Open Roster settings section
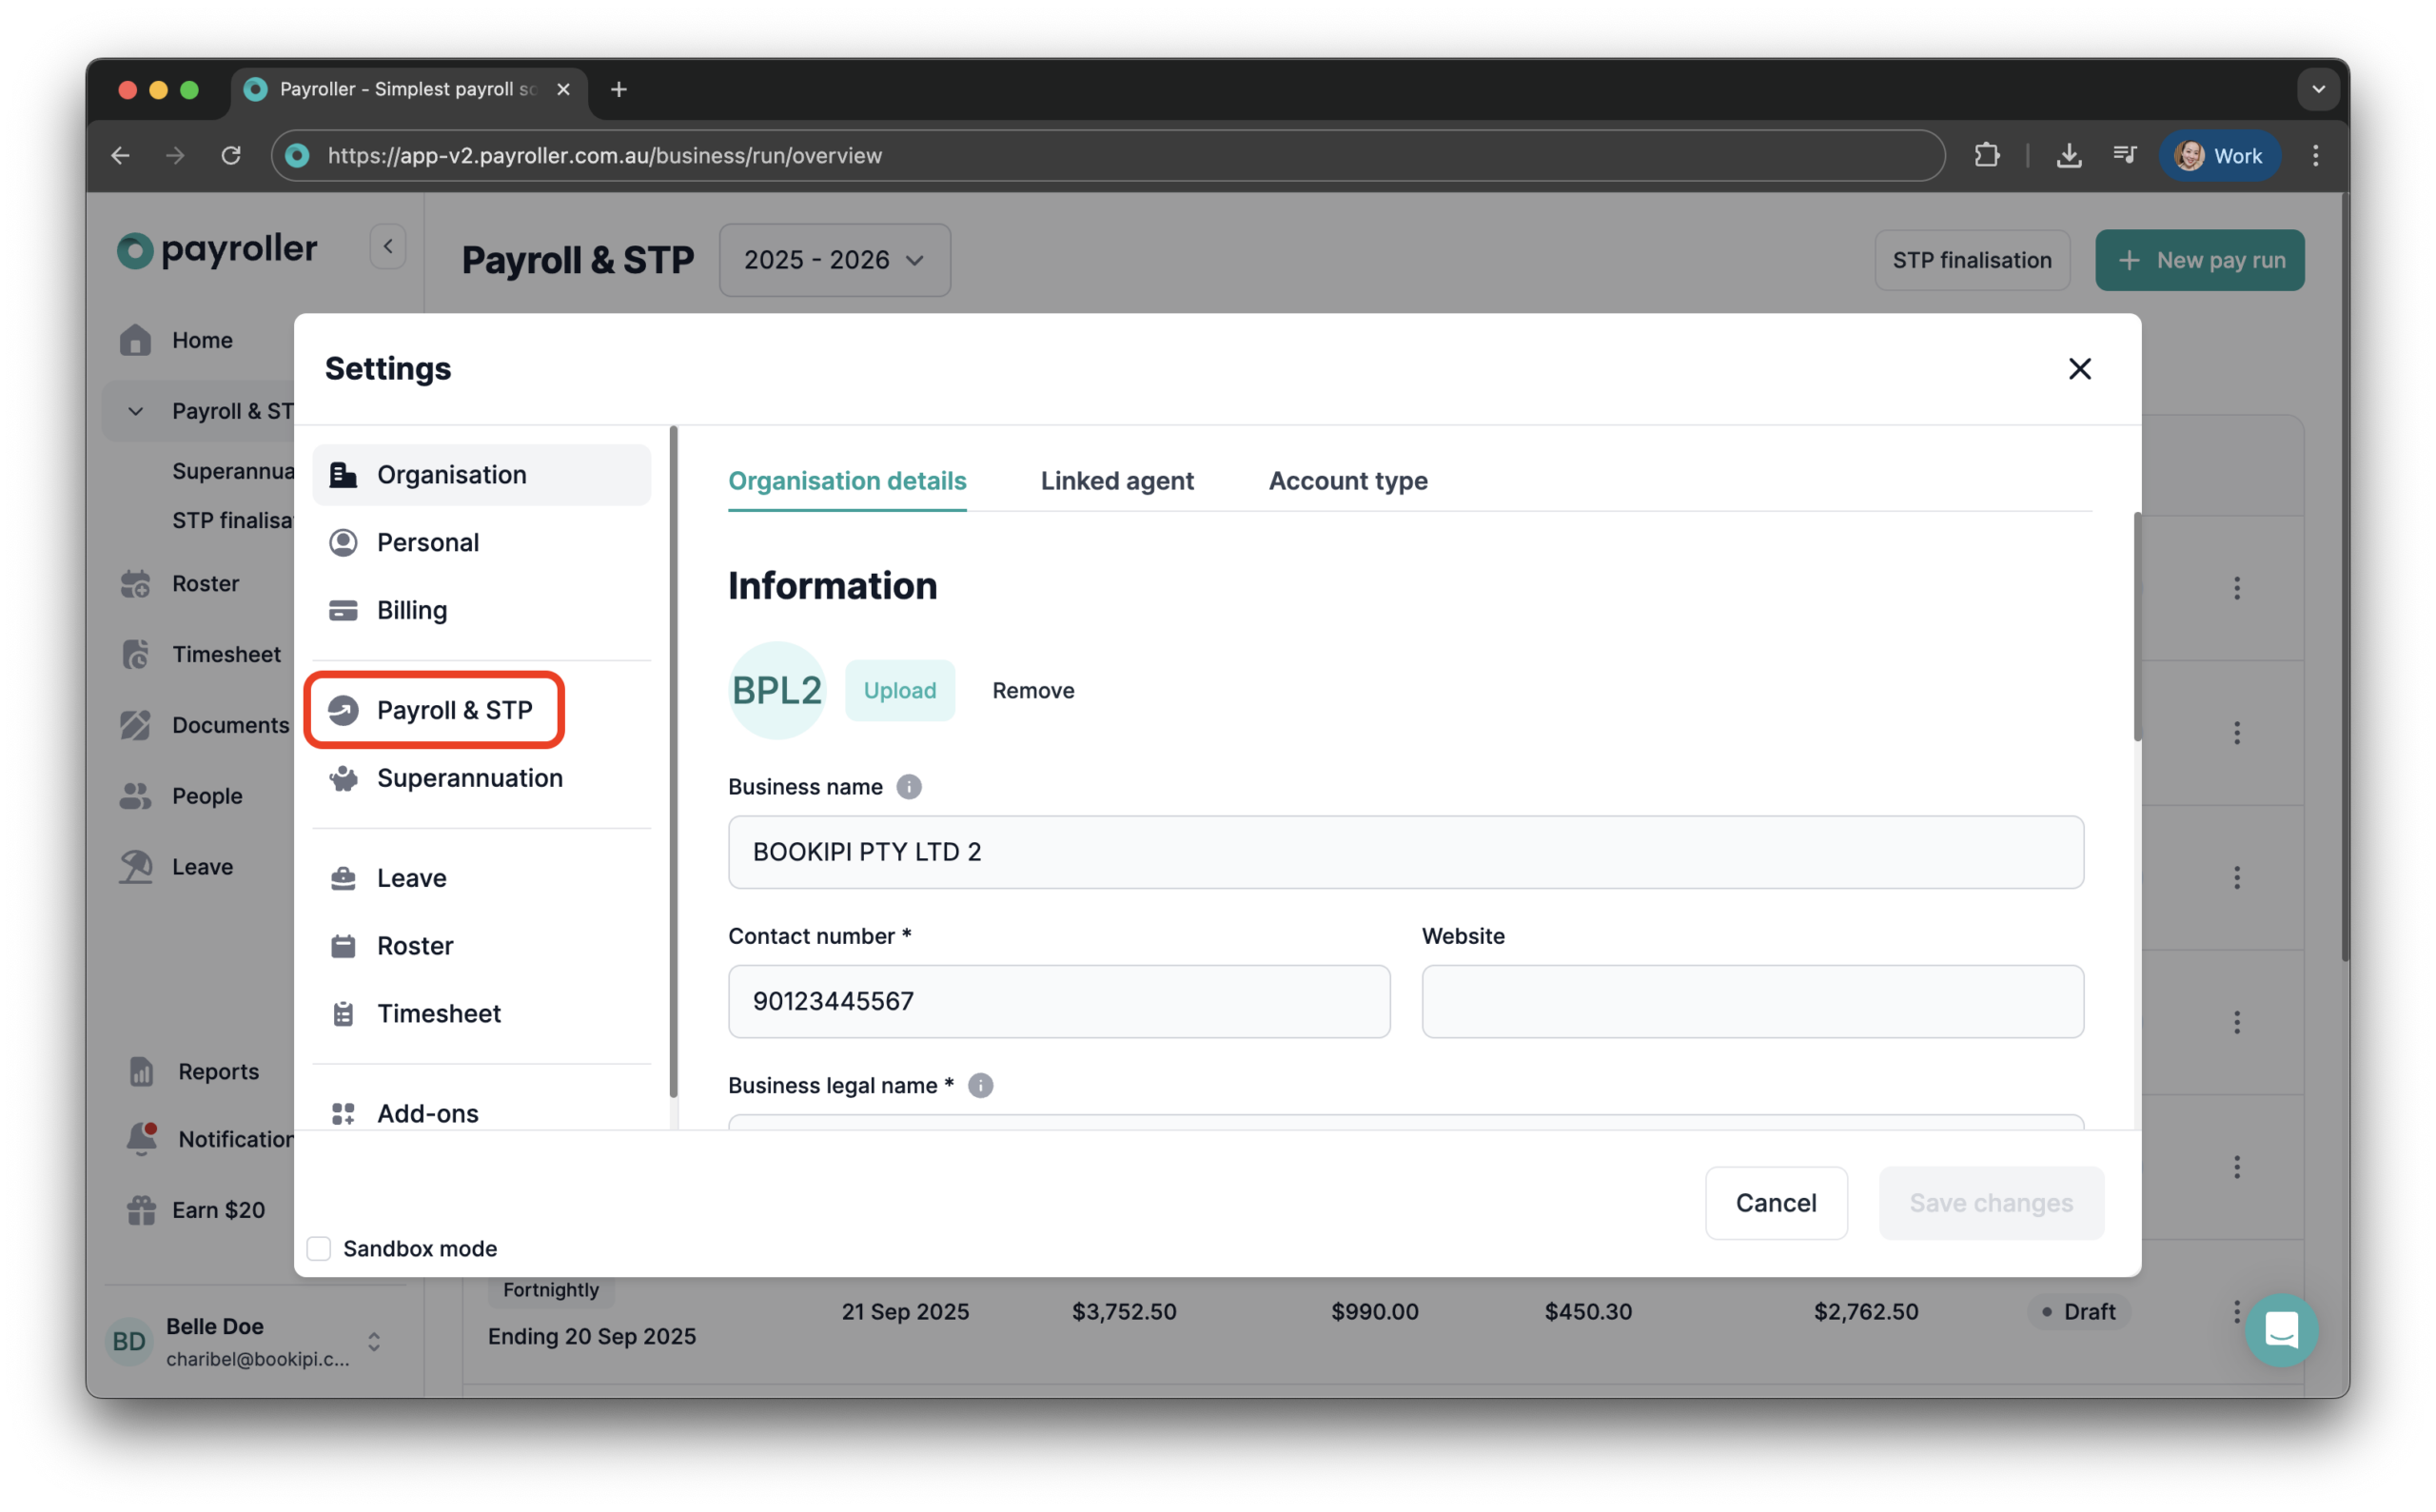The height and width of the screenshot is (1512, 2436). pos(481,946)
